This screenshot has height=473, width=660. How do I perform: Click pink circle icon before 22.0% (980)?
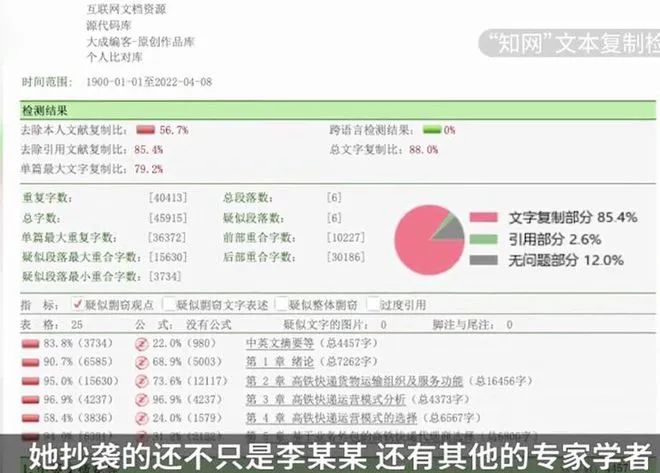[142, 344]
